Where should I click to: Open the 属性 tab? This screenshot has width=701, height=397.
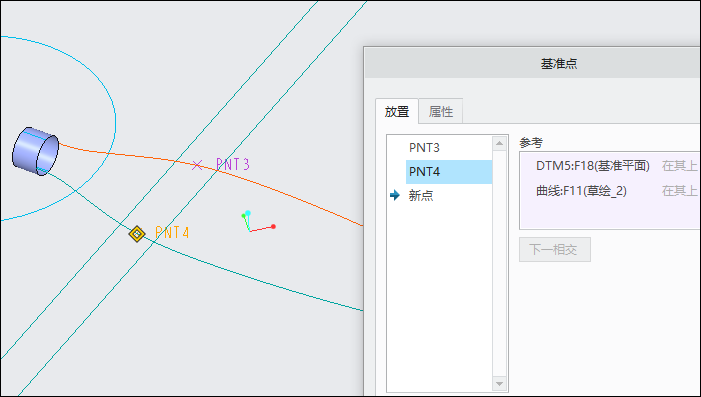tap(441, 111)
